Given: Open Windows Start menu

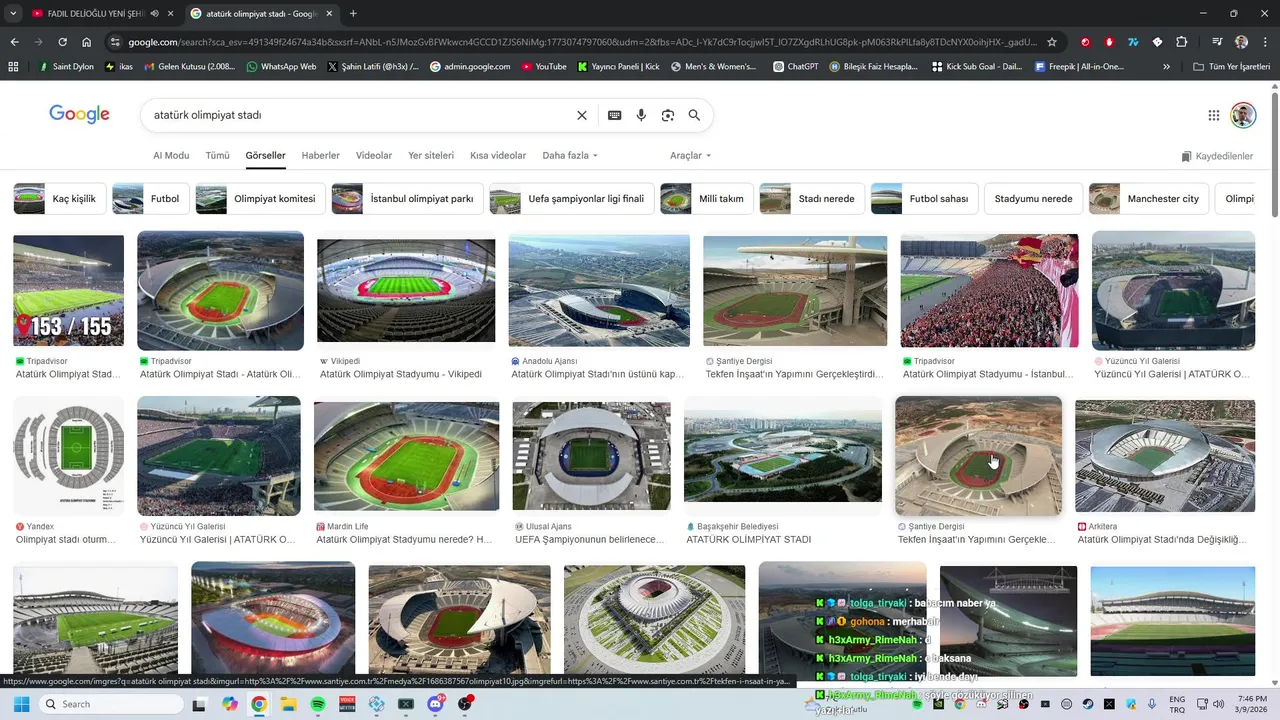Looking at the screenshot, I should (x=21, y=704).
